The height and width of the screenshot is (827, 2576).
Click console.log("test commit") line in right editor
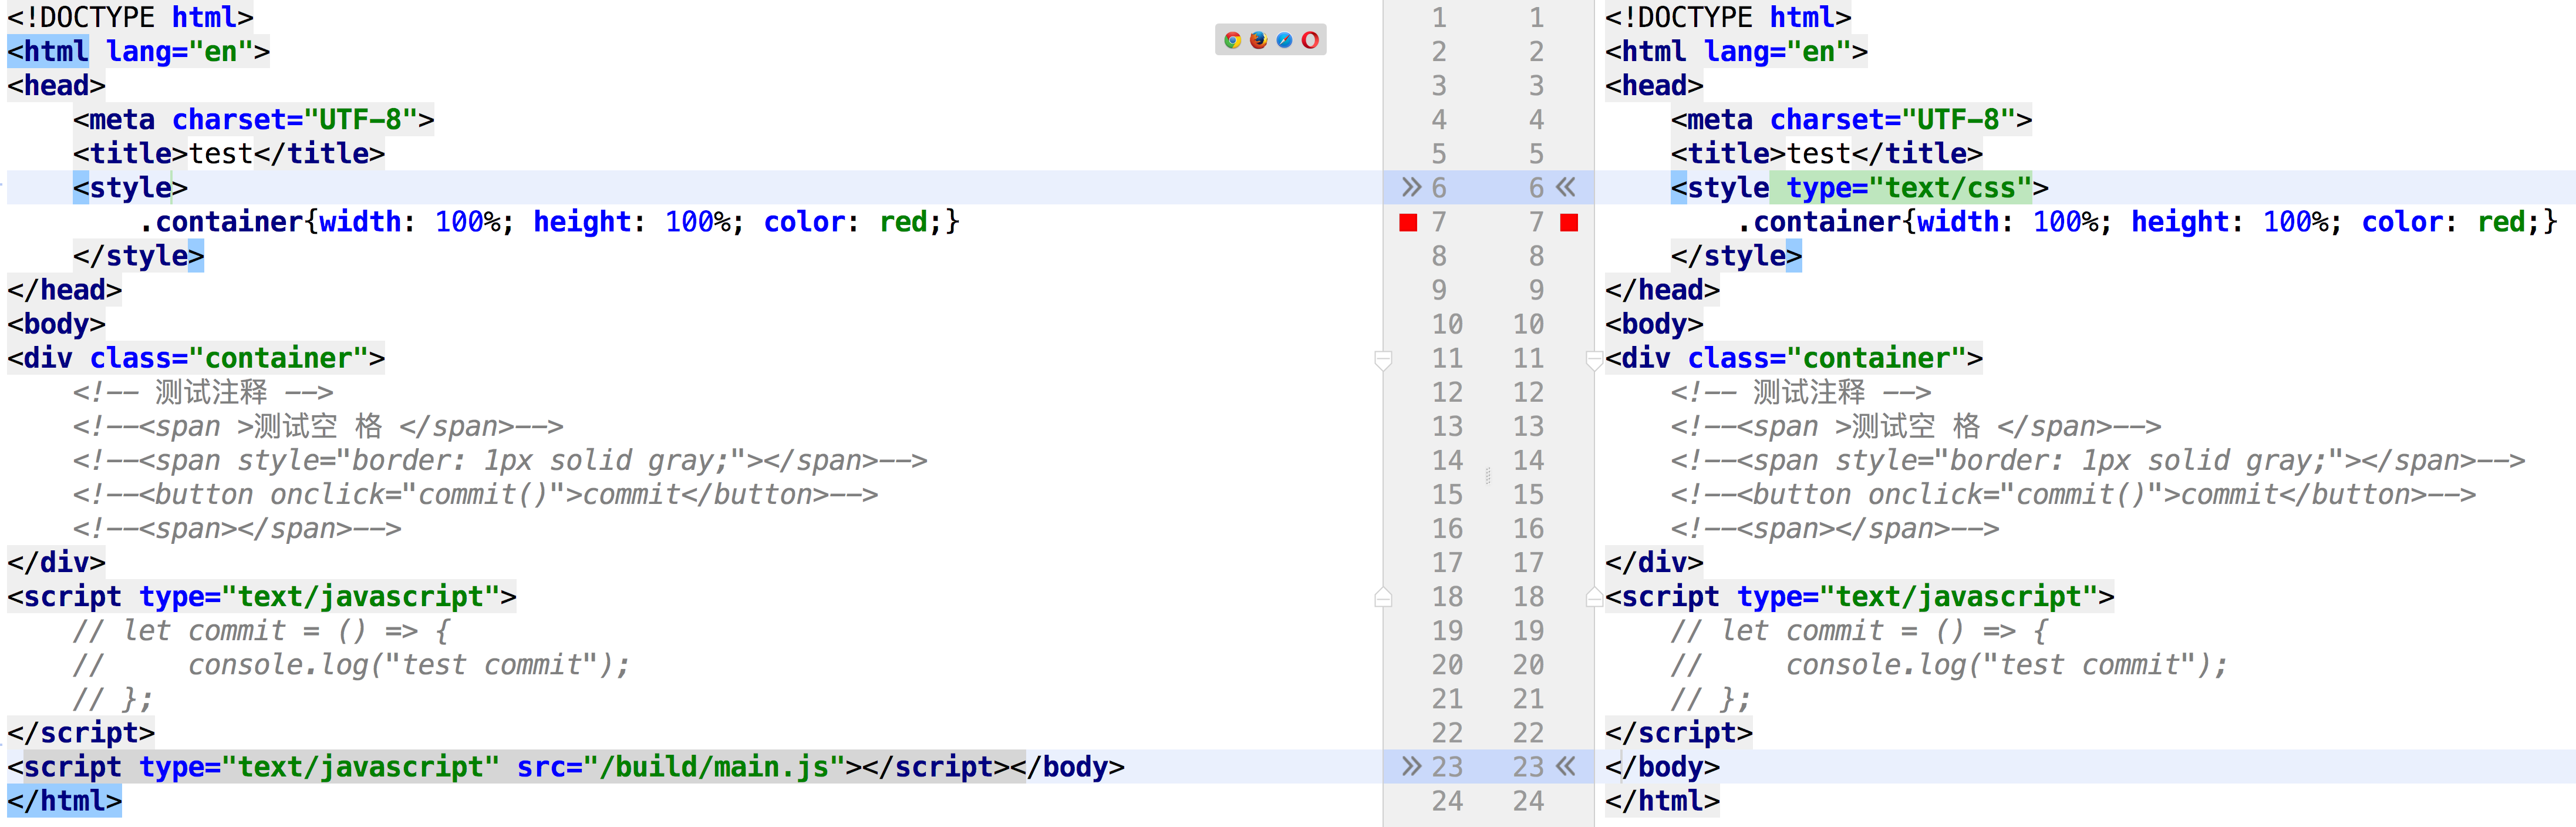coord(1949,665)
